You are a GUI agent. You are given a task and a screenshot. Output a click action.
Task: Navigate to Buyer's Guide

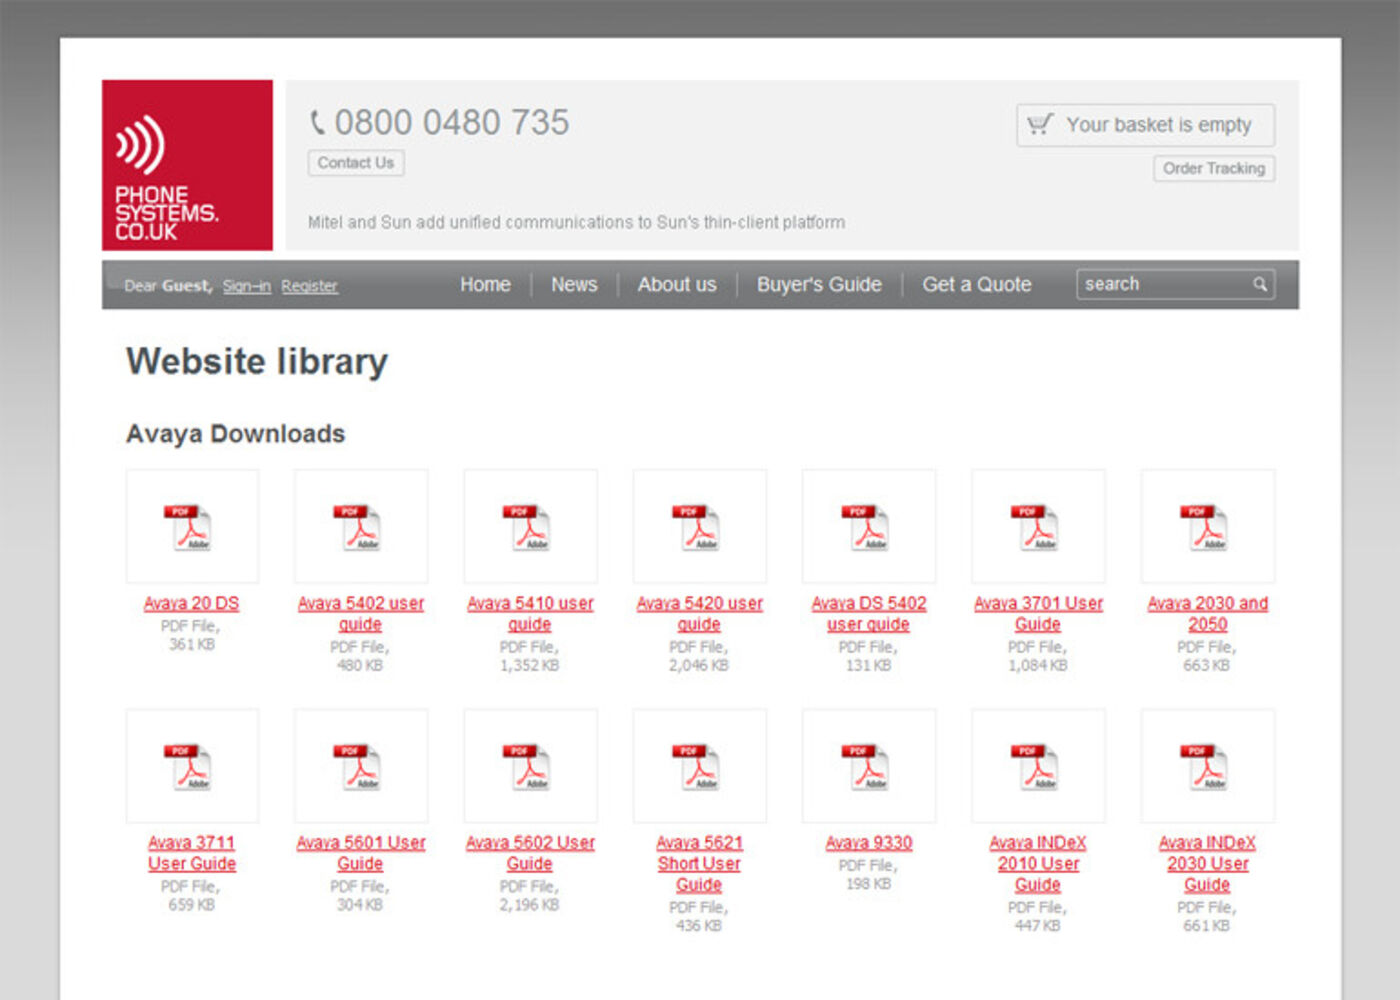(819, 285)
